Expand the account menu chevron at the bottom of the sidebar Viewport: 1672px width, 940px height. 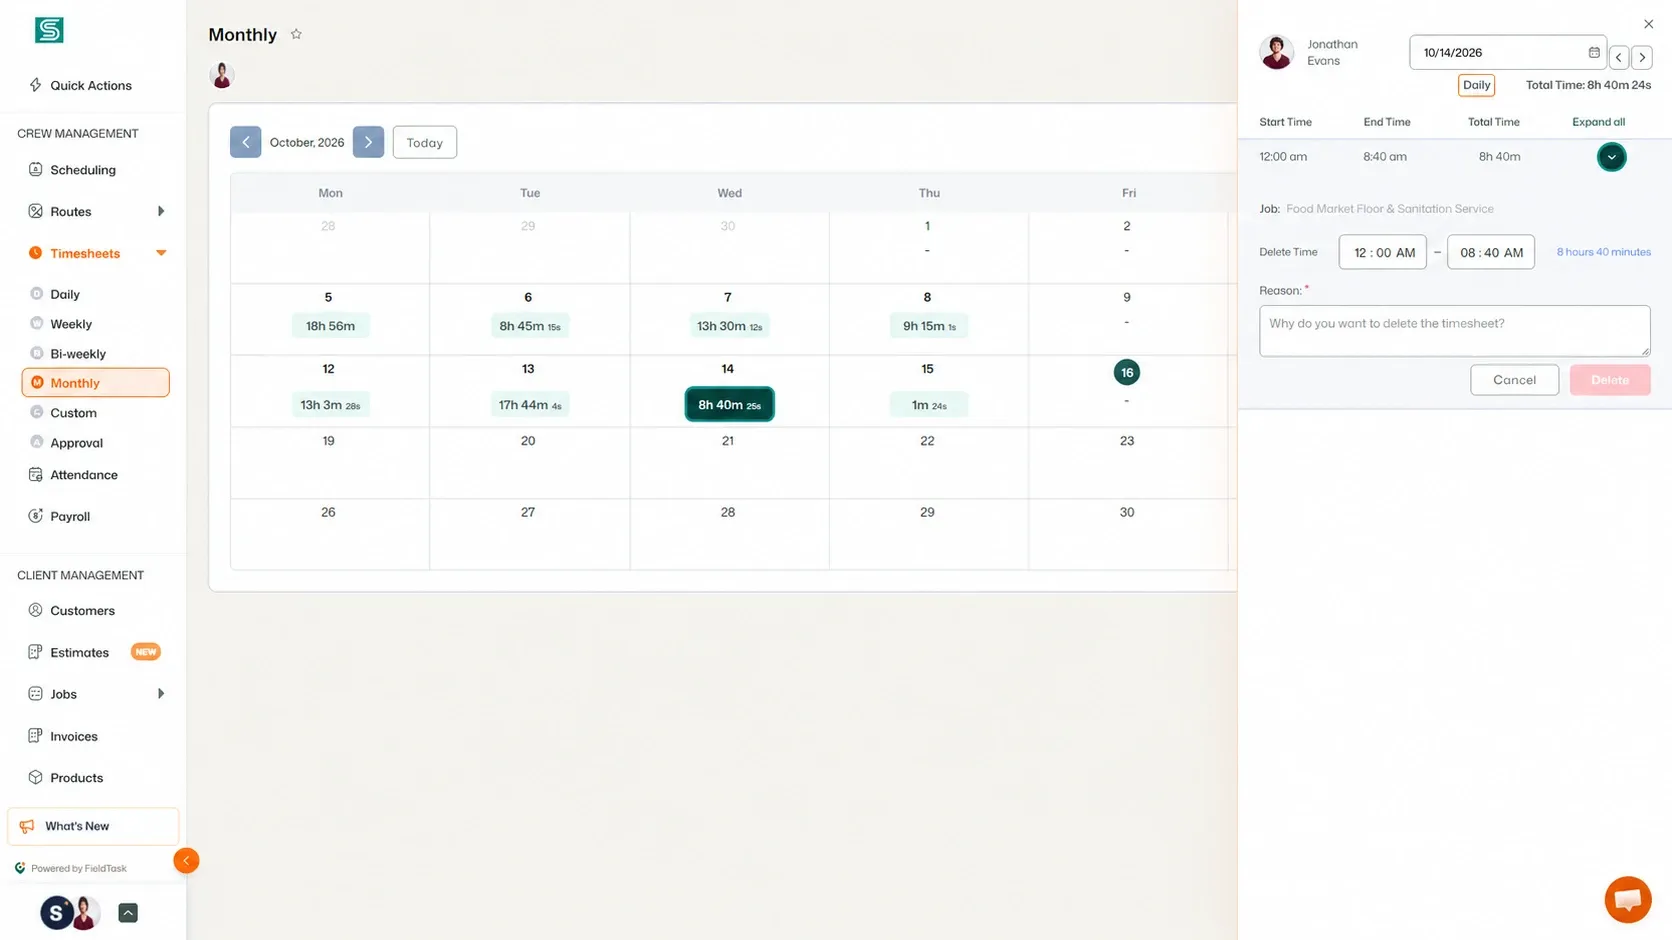pyautogui.click(x=128, y=913)
